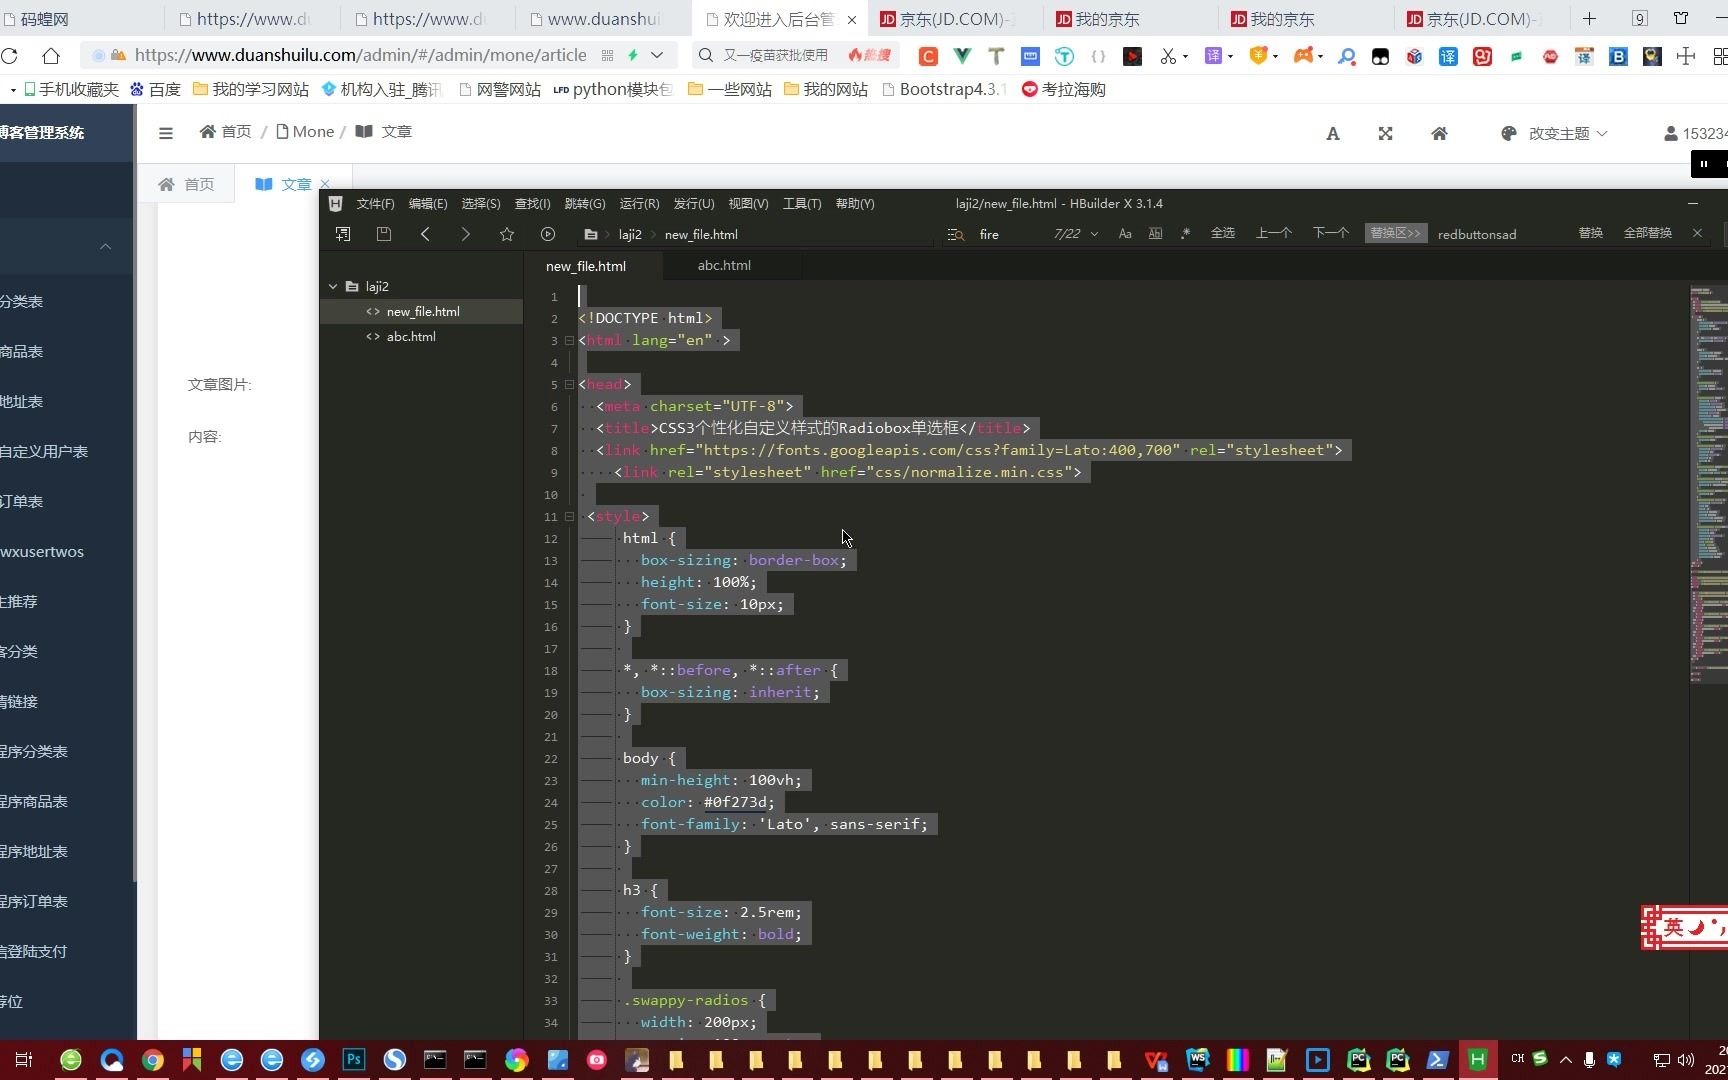1728x1080 pixels.
Task: Click the bookmark star icon in HBuilder
Action: coord(507,234)
